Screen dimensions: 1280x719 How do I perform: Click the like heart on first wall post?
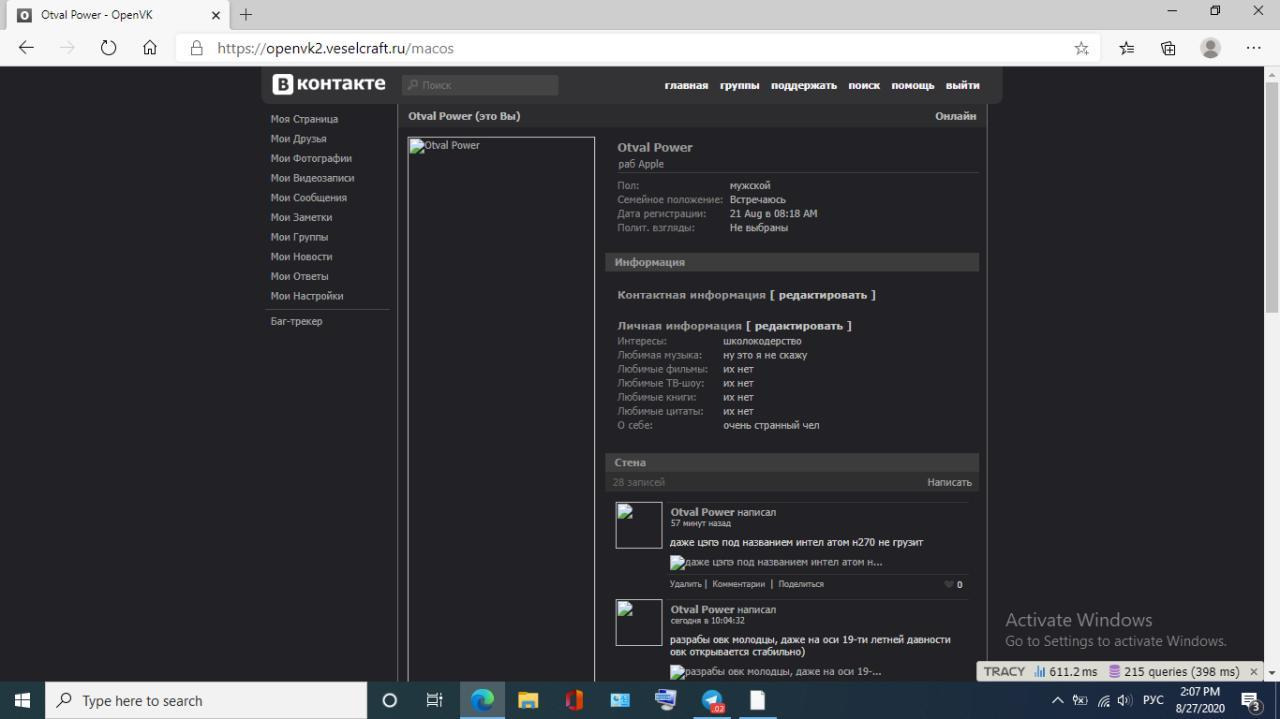coord(949,585)
